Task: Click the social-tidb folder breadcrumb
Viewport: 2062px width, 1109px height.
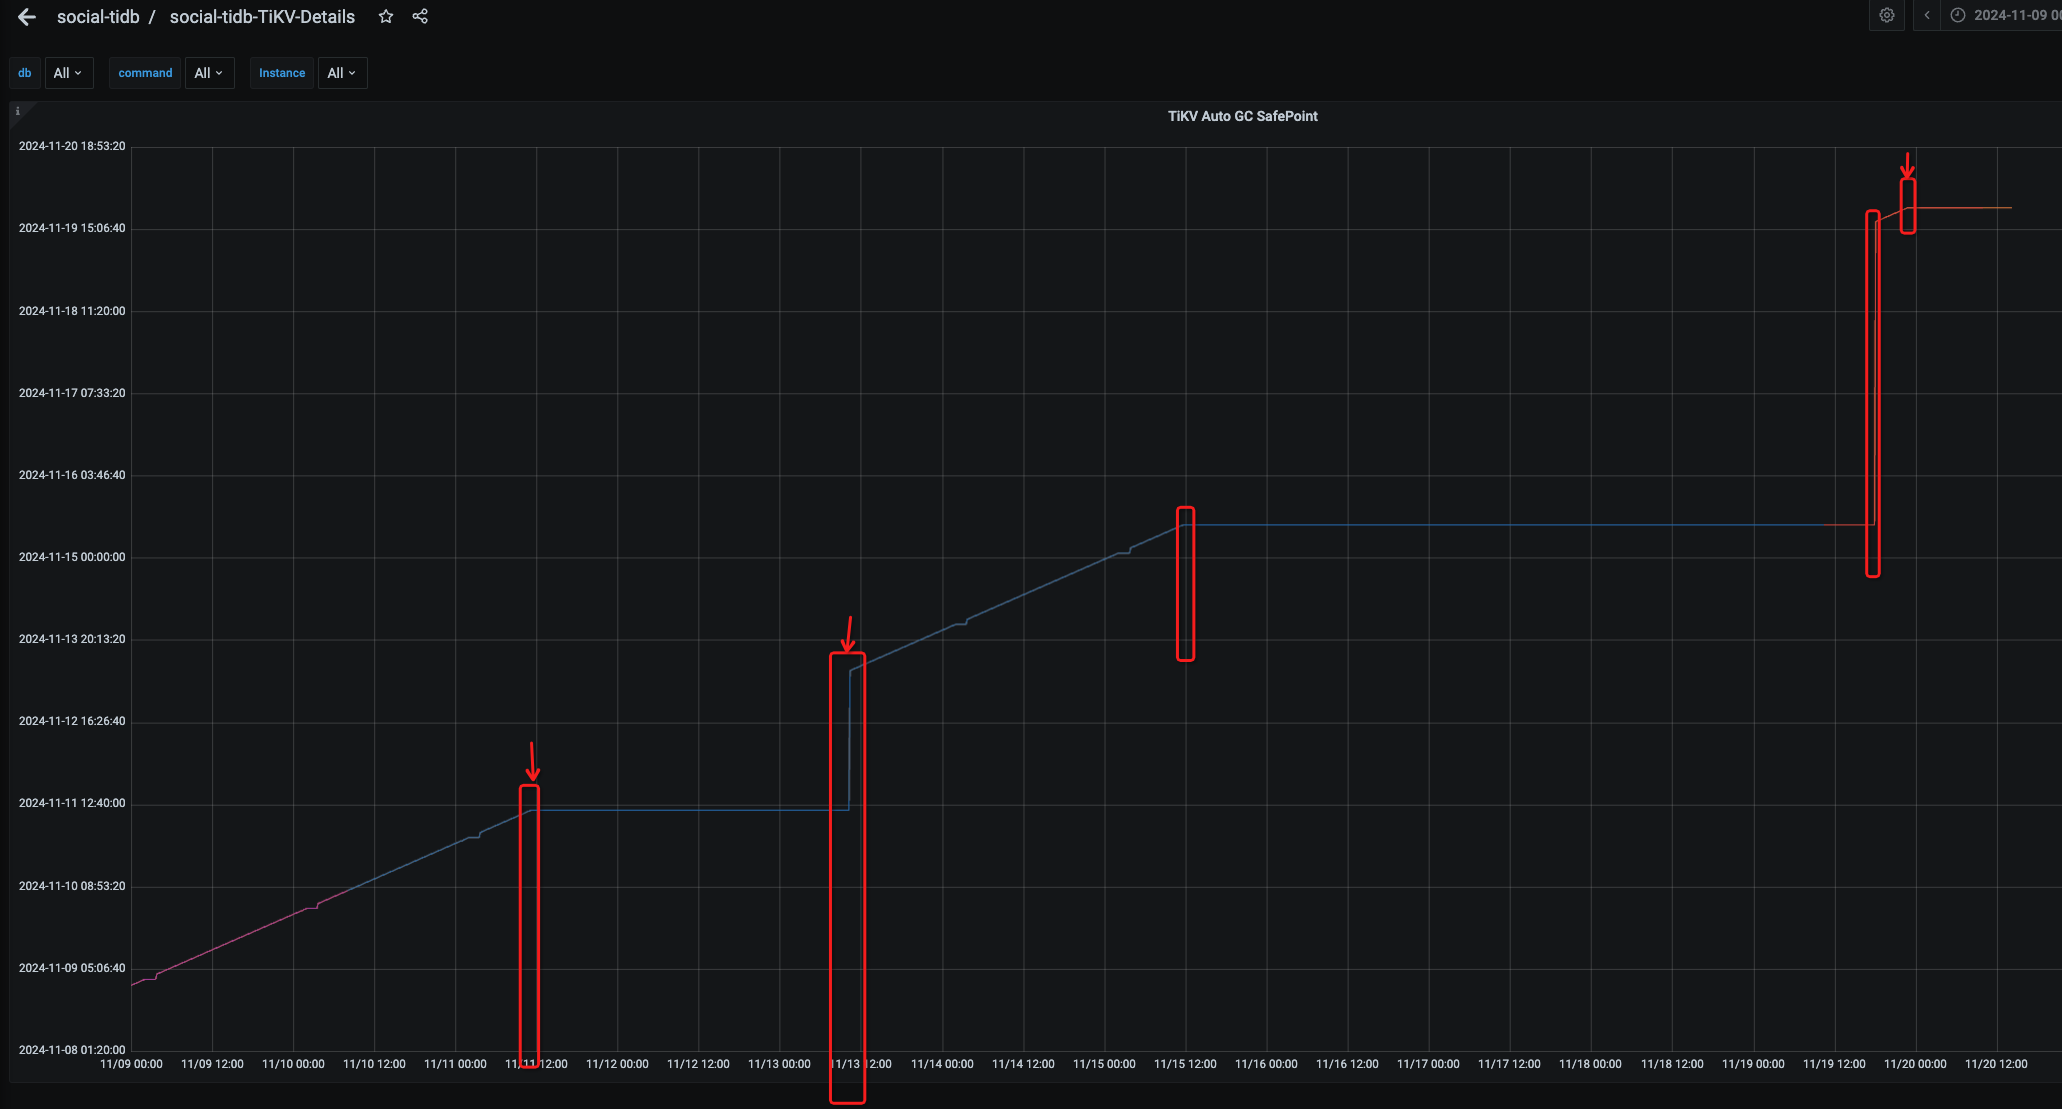Action: (98, 17)
